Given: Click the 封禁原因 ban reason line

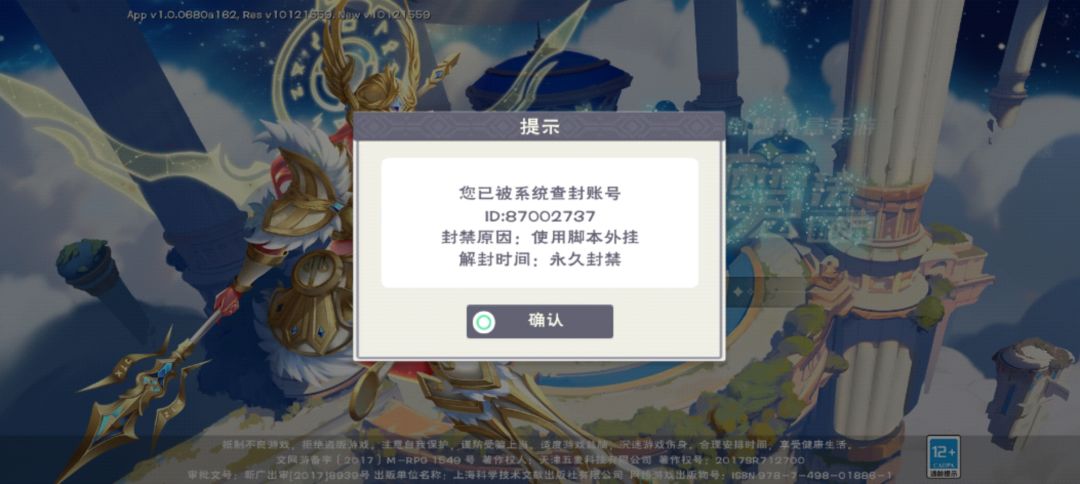Looking at the screenshot, I should [539, 238].
